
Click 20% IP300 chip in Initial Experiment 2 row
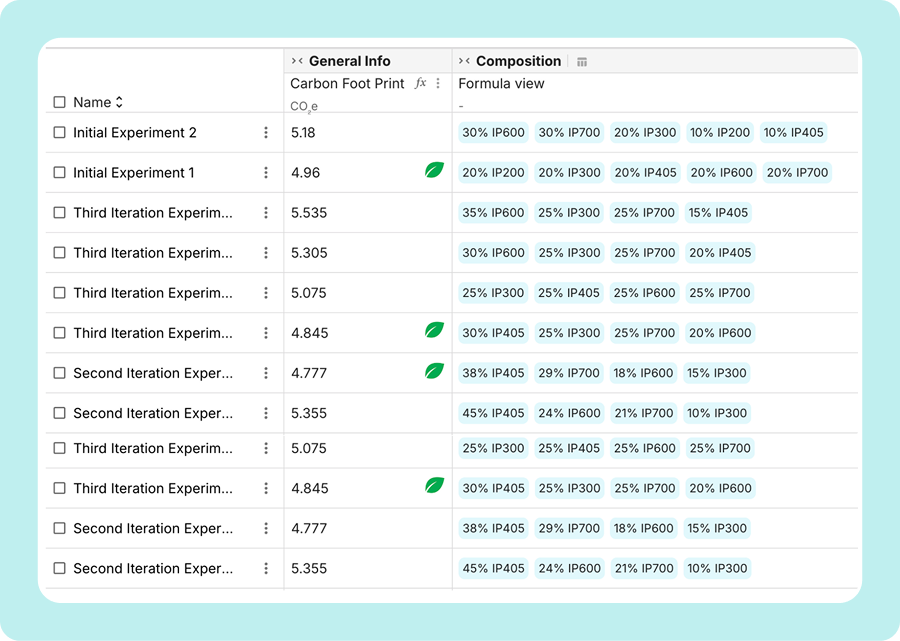645,133
